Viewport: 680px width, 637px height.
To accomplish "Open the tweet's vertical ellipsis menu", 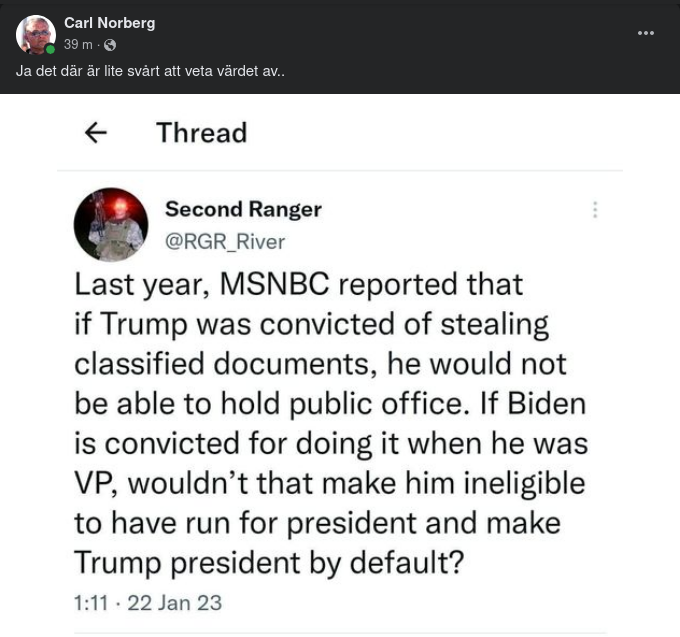I will tap(595, 210).
